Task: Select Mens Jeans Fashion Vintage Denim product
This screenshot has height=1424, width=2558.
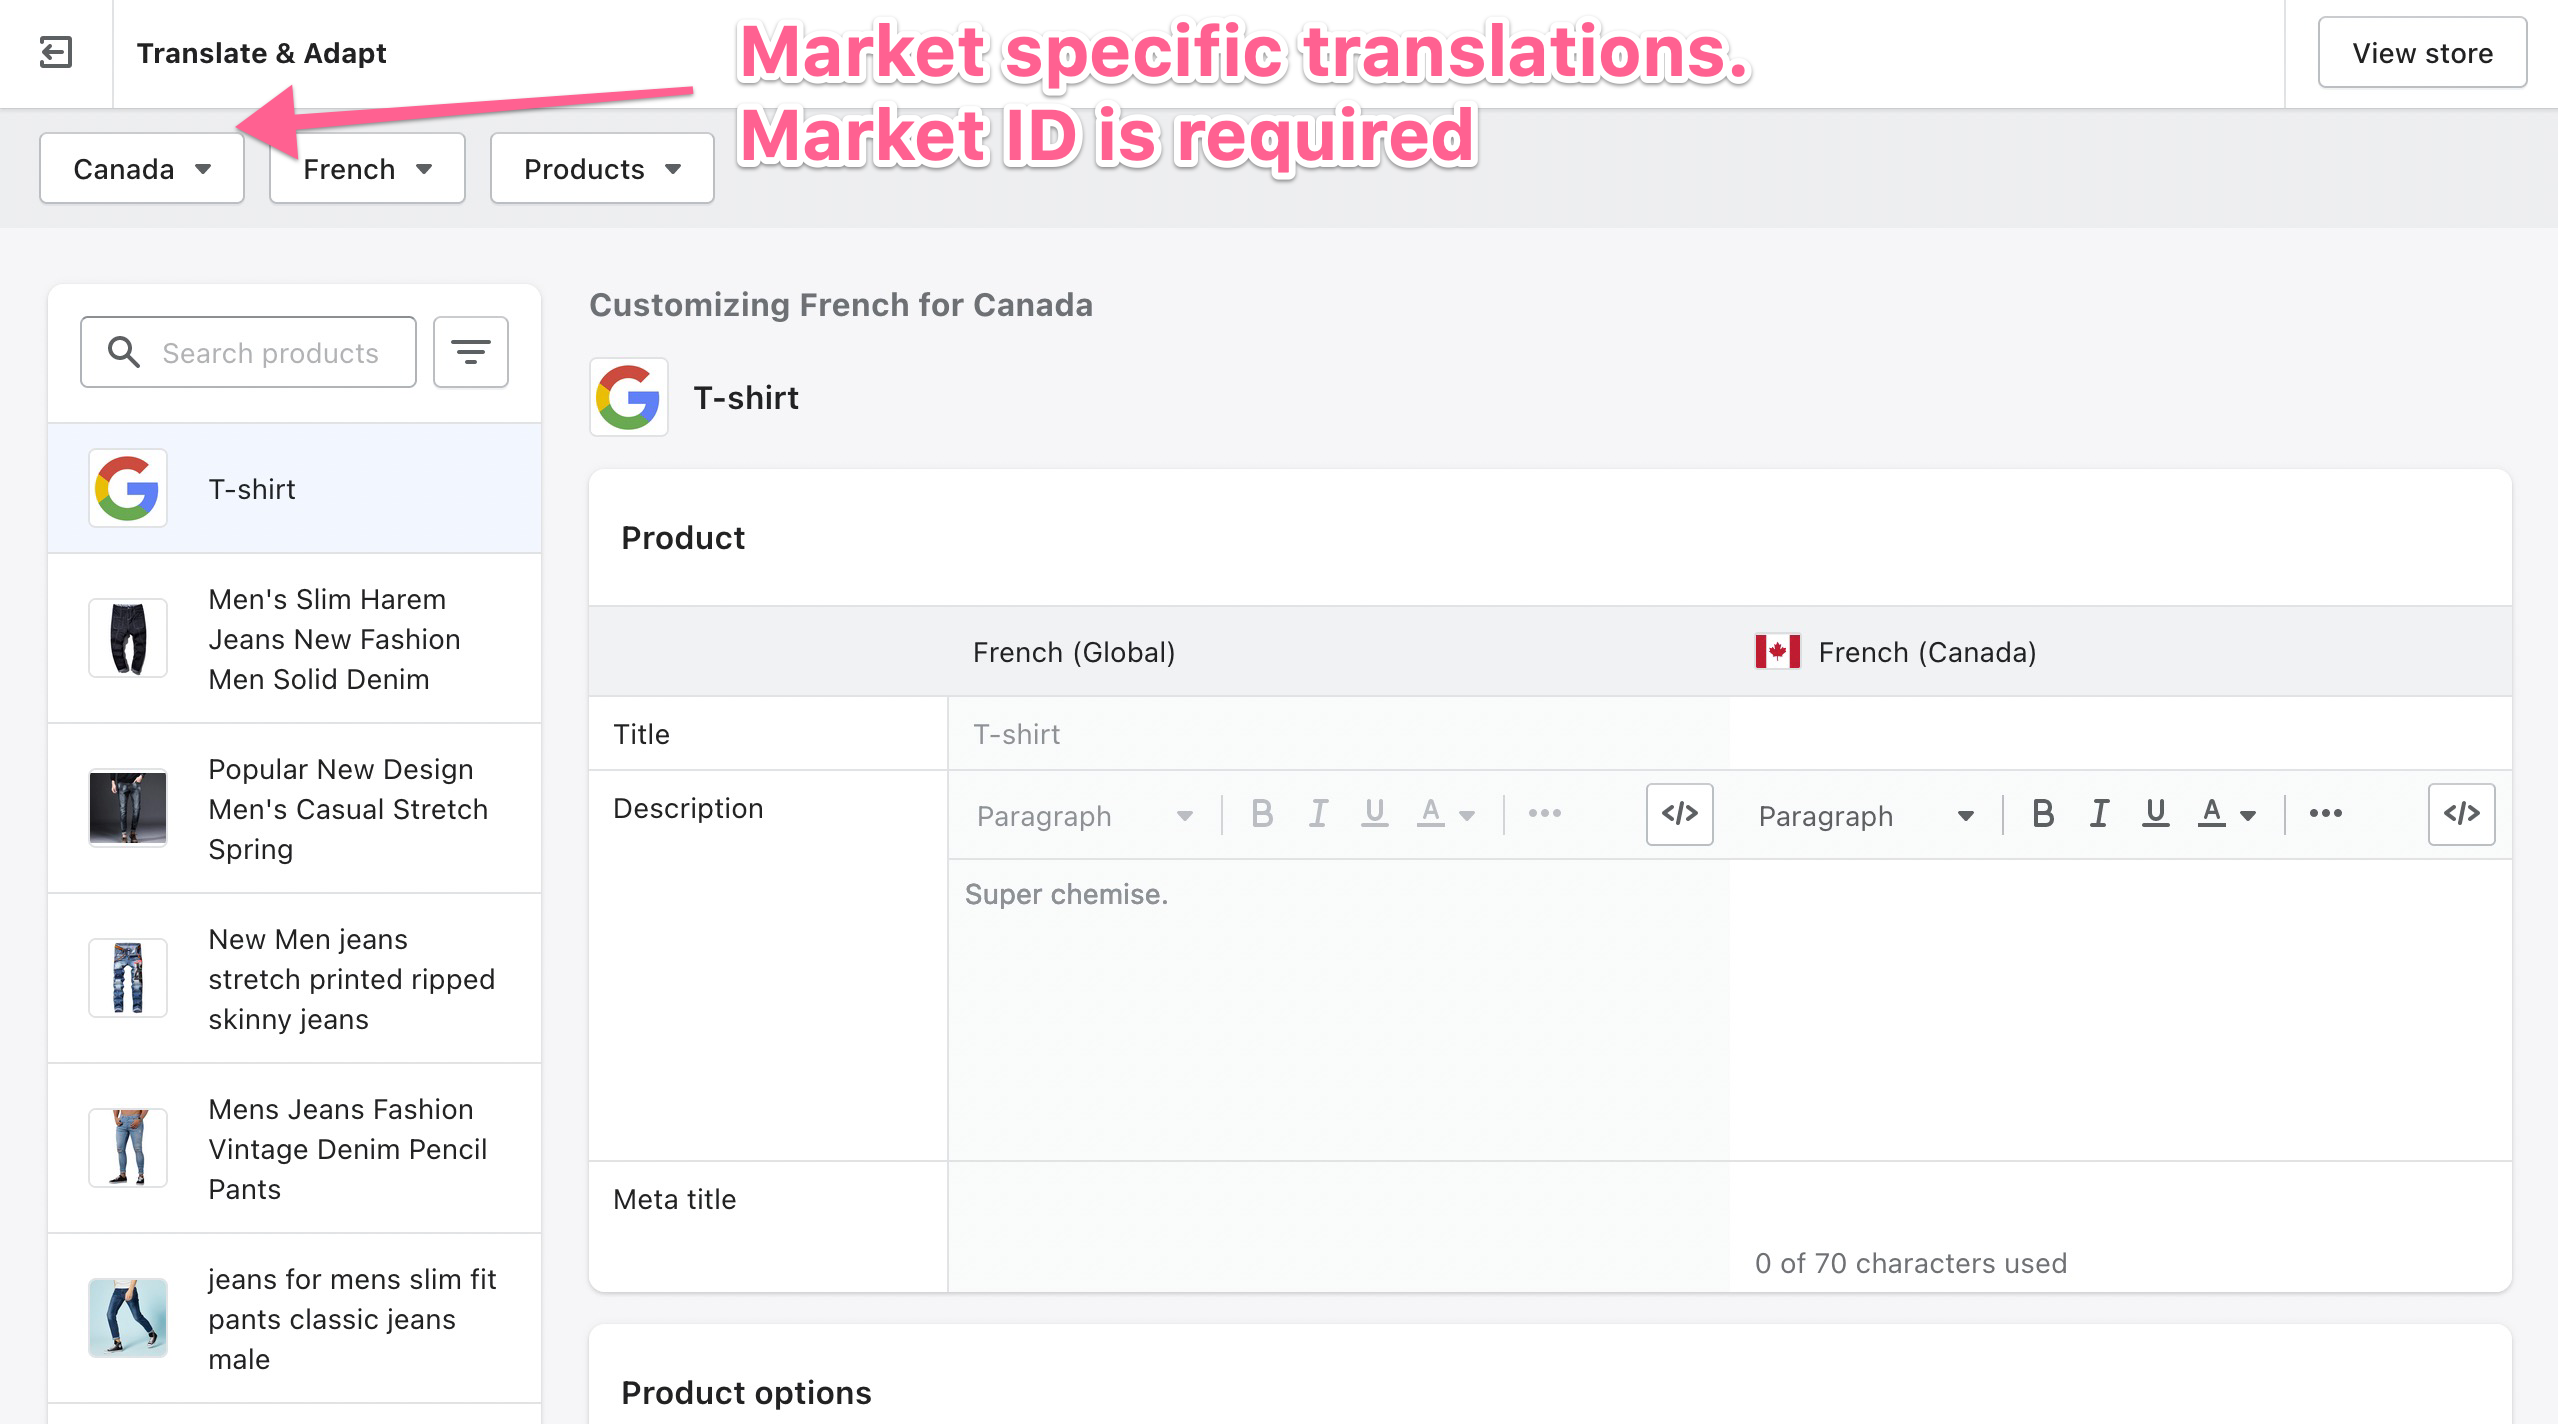Action: 294,1148
